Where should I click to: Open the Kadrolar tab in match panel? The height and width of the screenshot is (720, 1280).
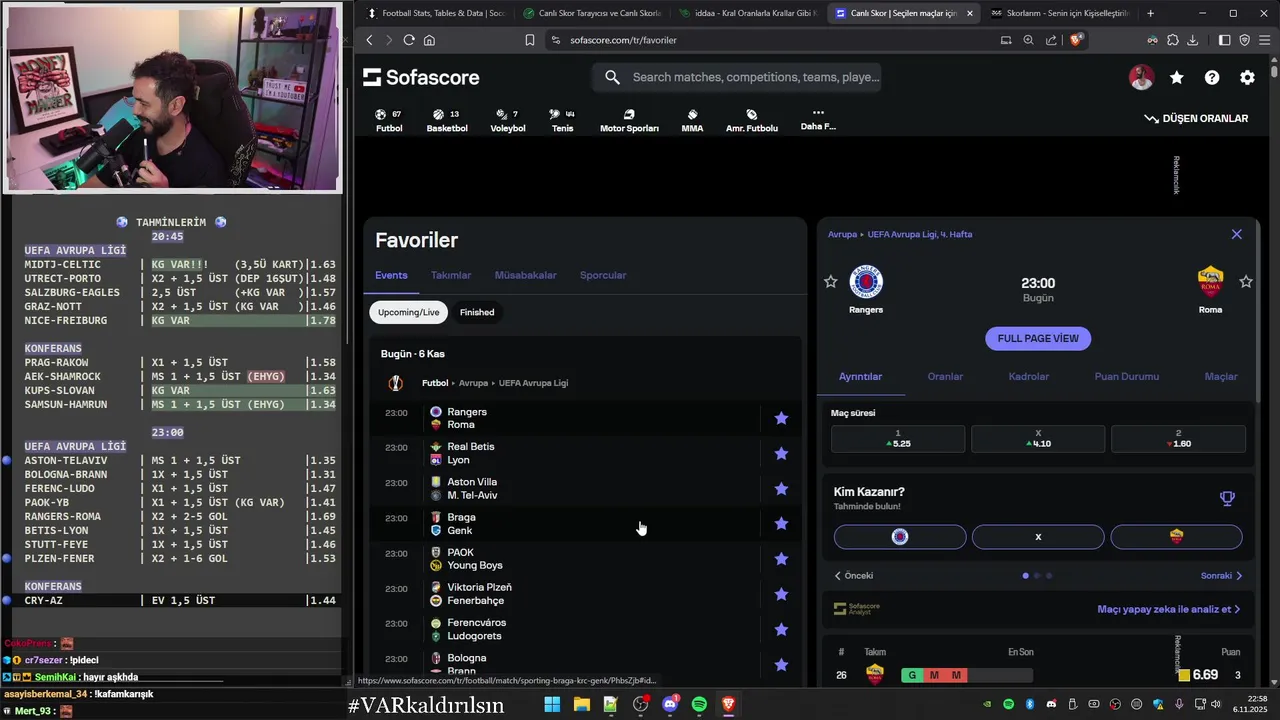1028,377
